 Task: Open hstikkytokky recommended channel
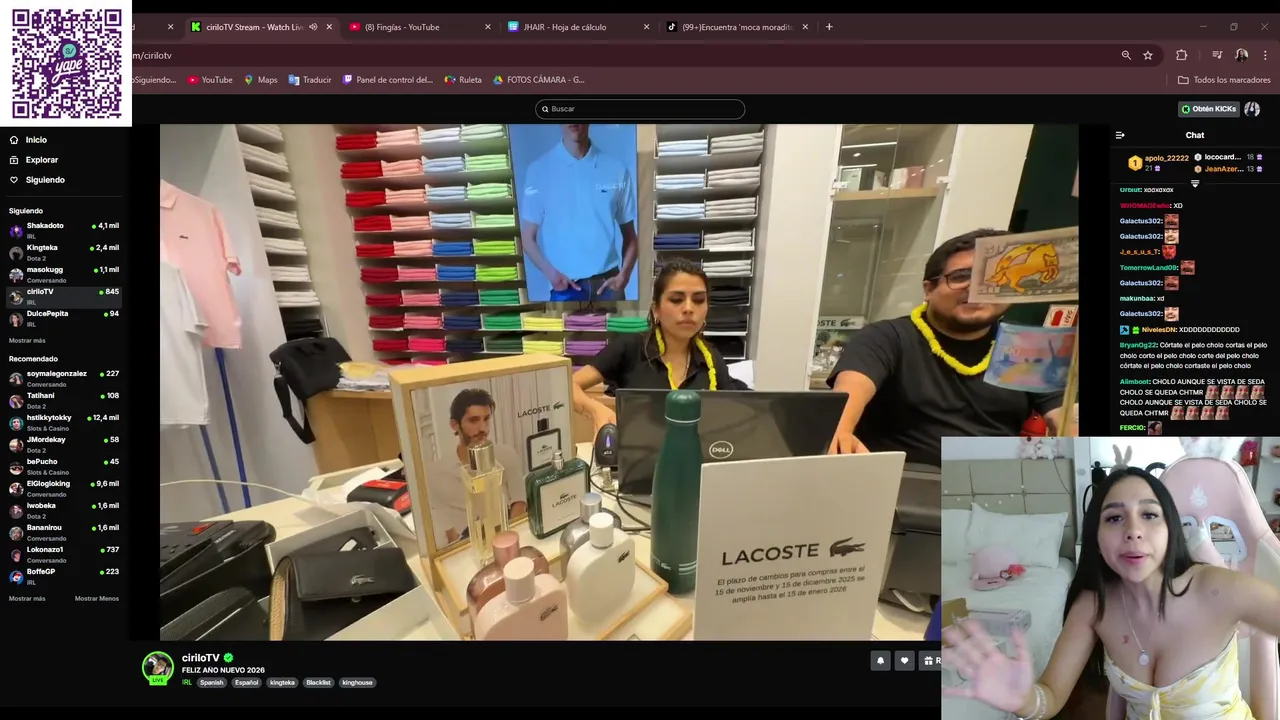[65, 422]
